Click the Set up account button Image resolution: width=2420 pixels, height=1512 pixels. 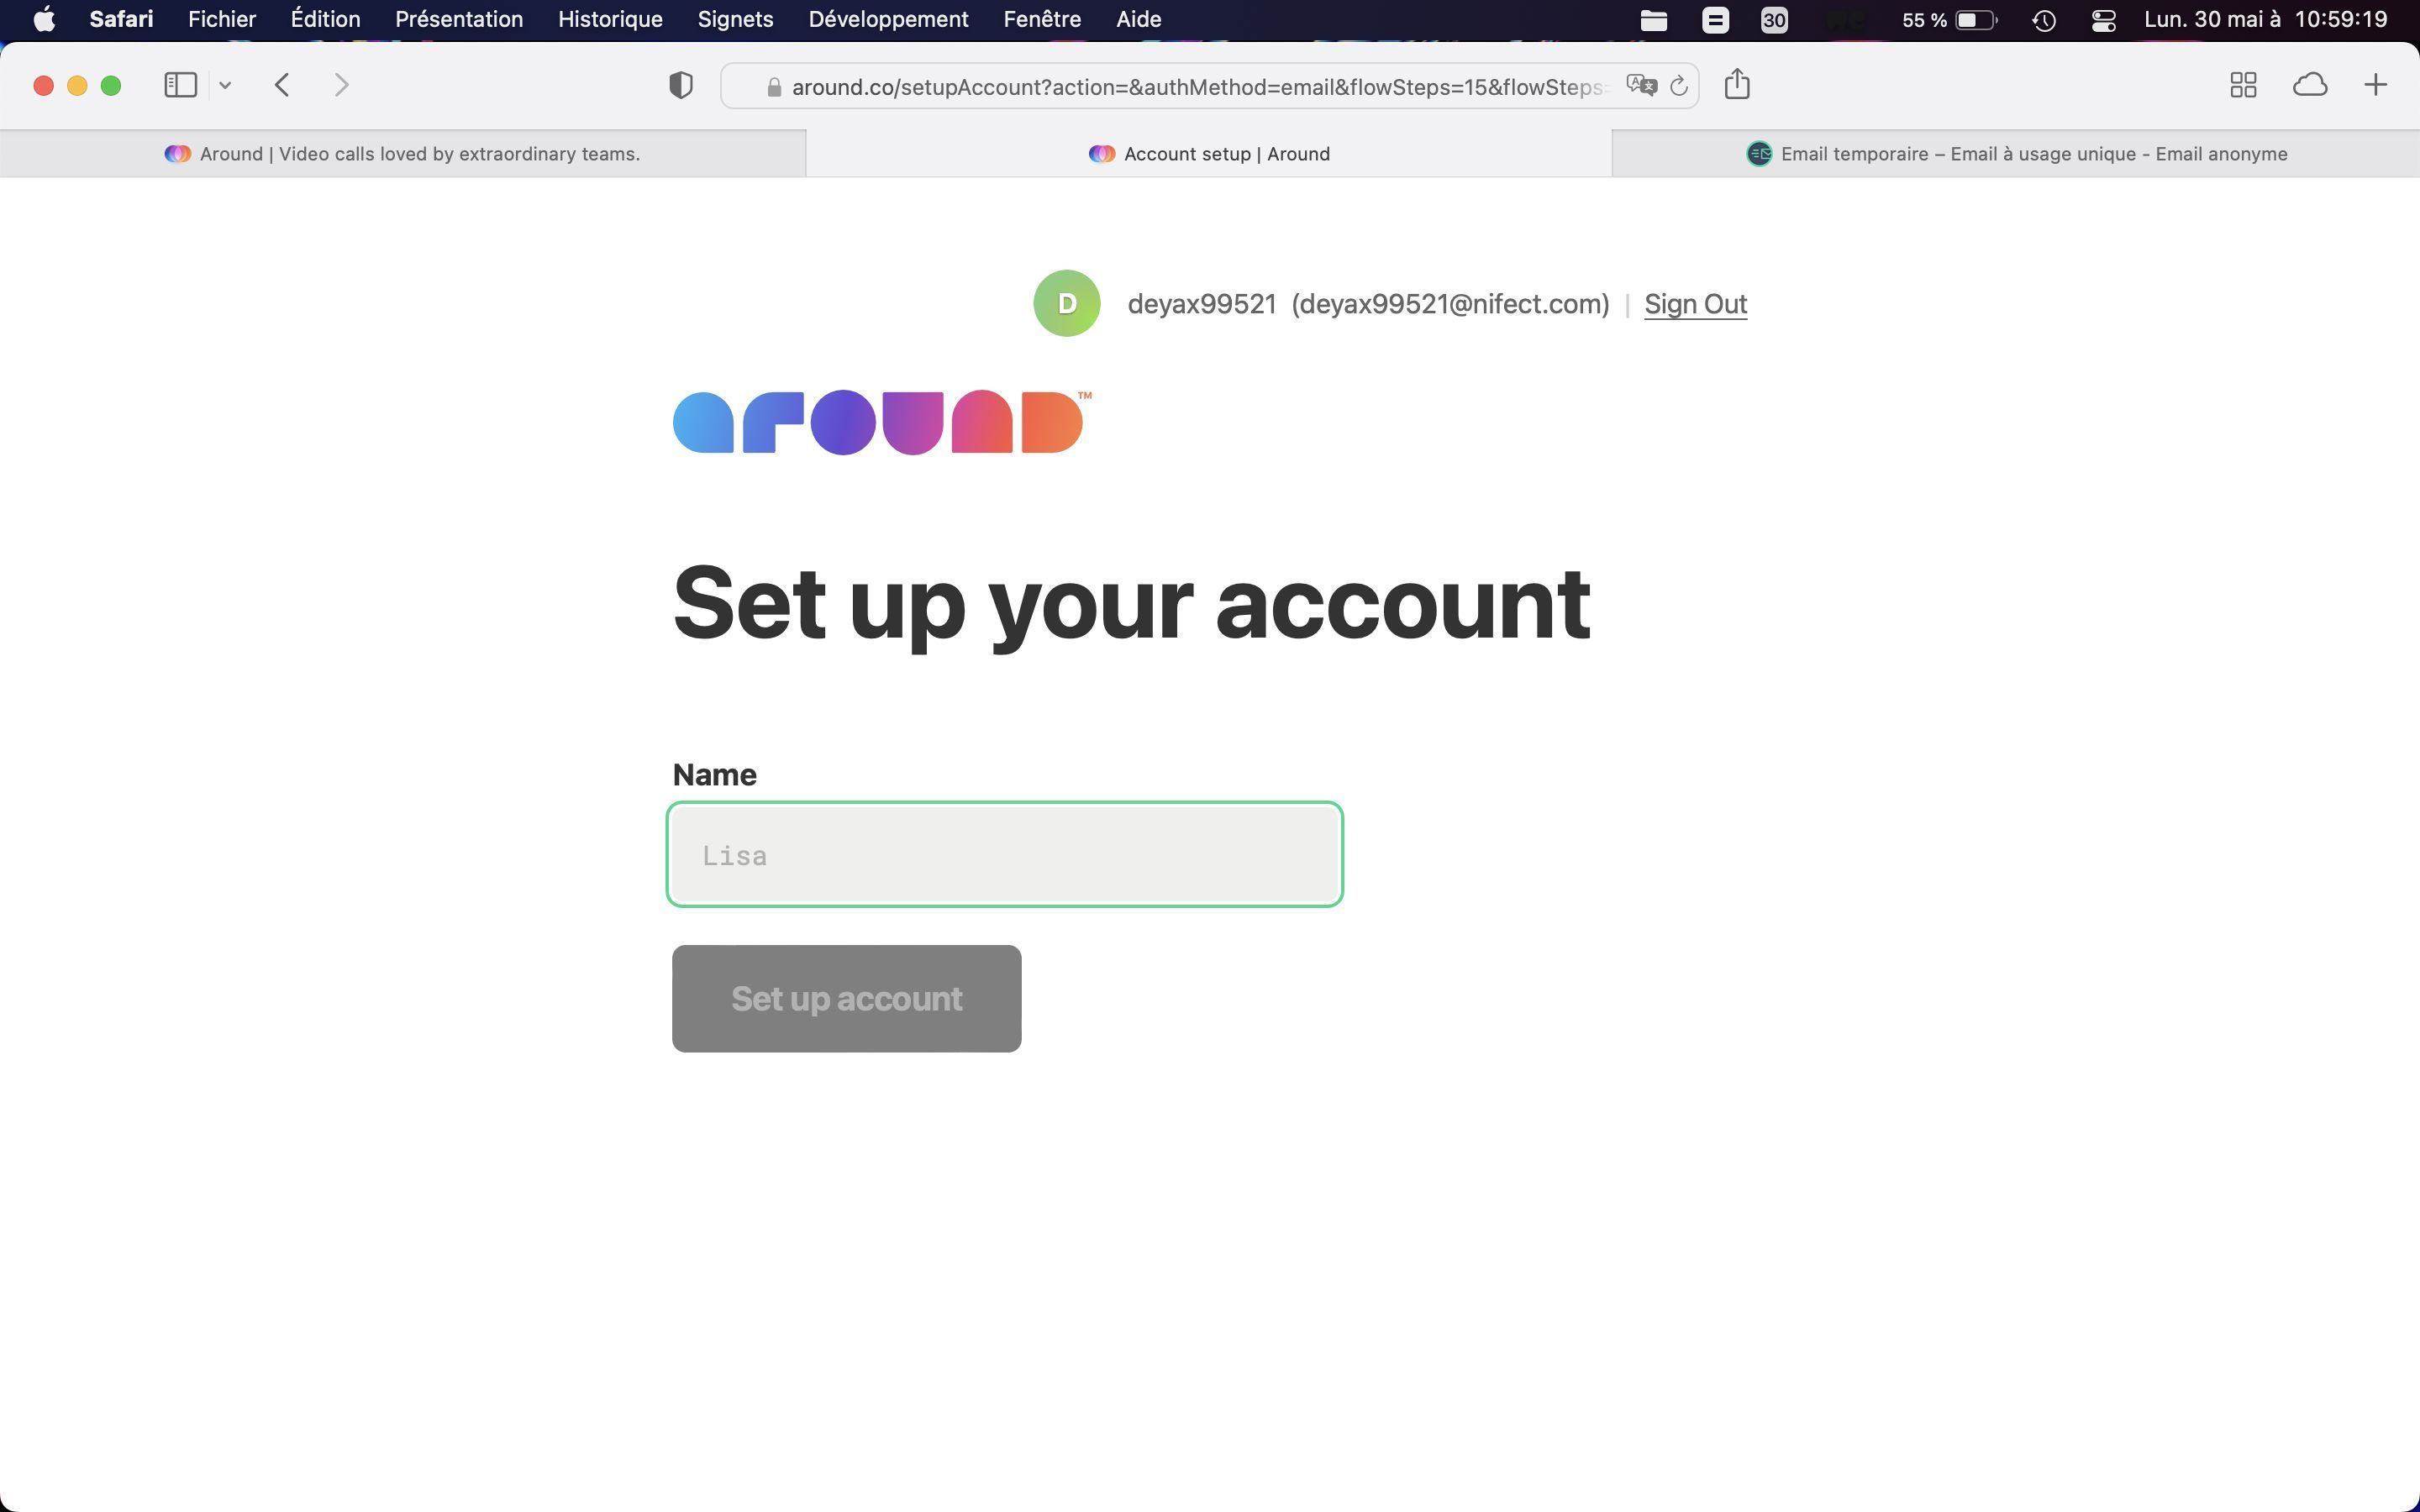pyautogui.click(x=847, y=998)
